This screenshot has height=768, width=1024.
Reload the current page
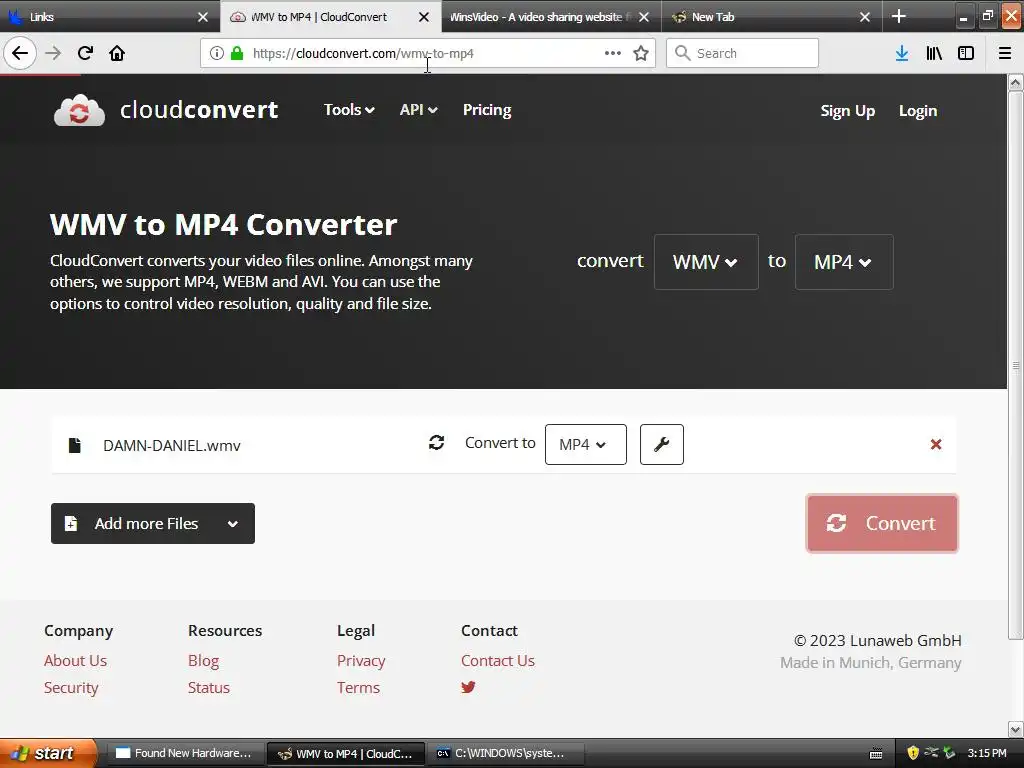[85, 53]
